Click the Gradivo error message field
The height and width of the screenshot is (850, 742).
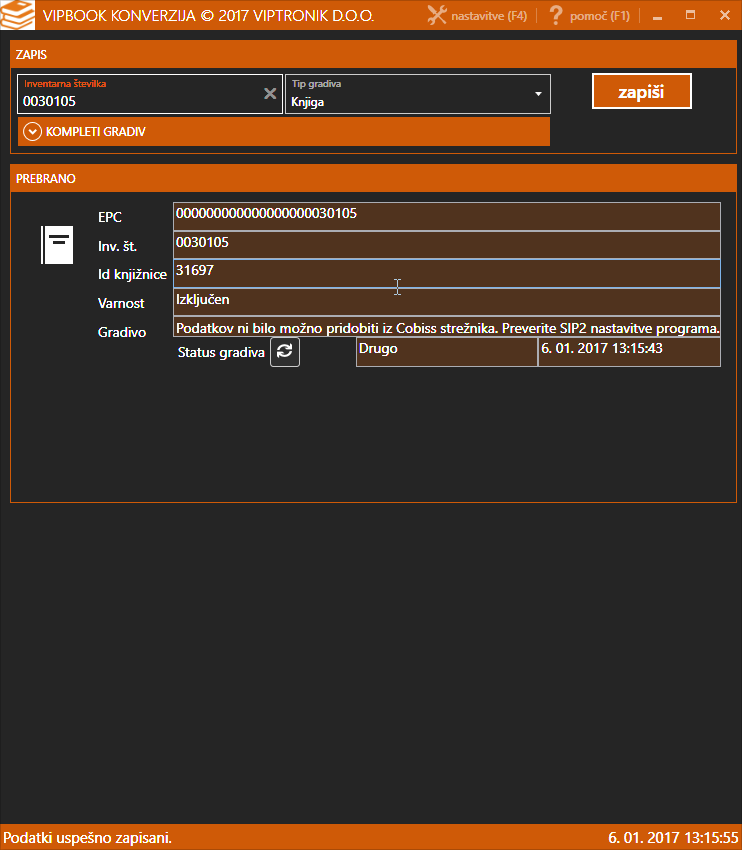tap(446, 329)
